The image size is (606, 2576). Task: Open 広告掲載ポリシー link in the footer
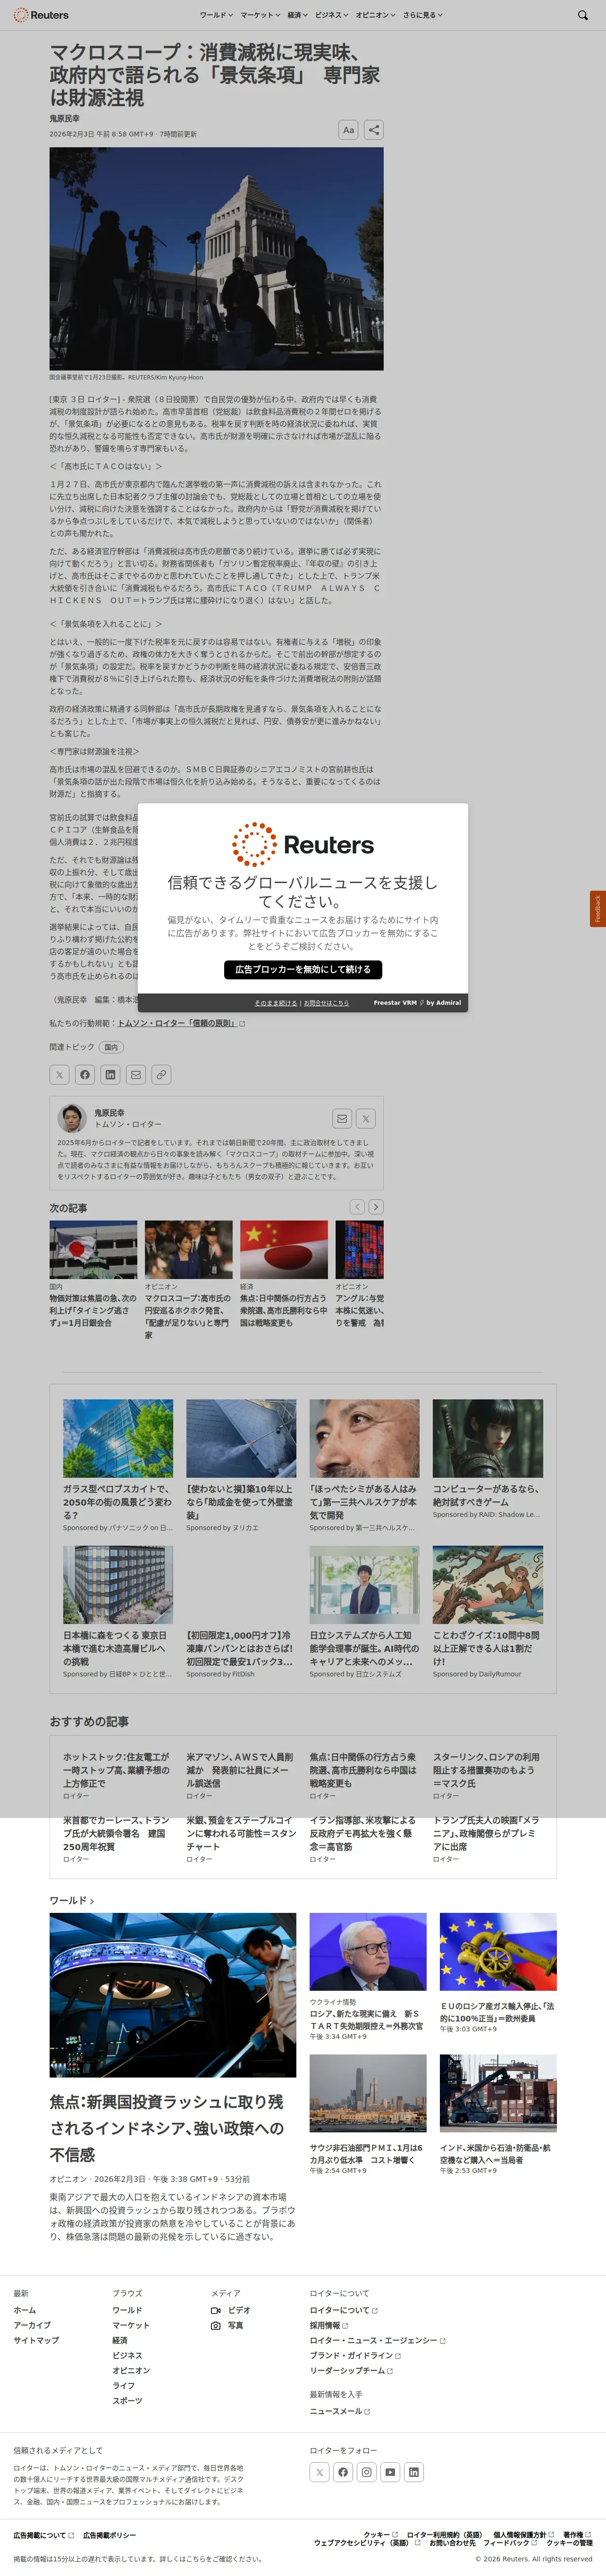pos(109,2535)
